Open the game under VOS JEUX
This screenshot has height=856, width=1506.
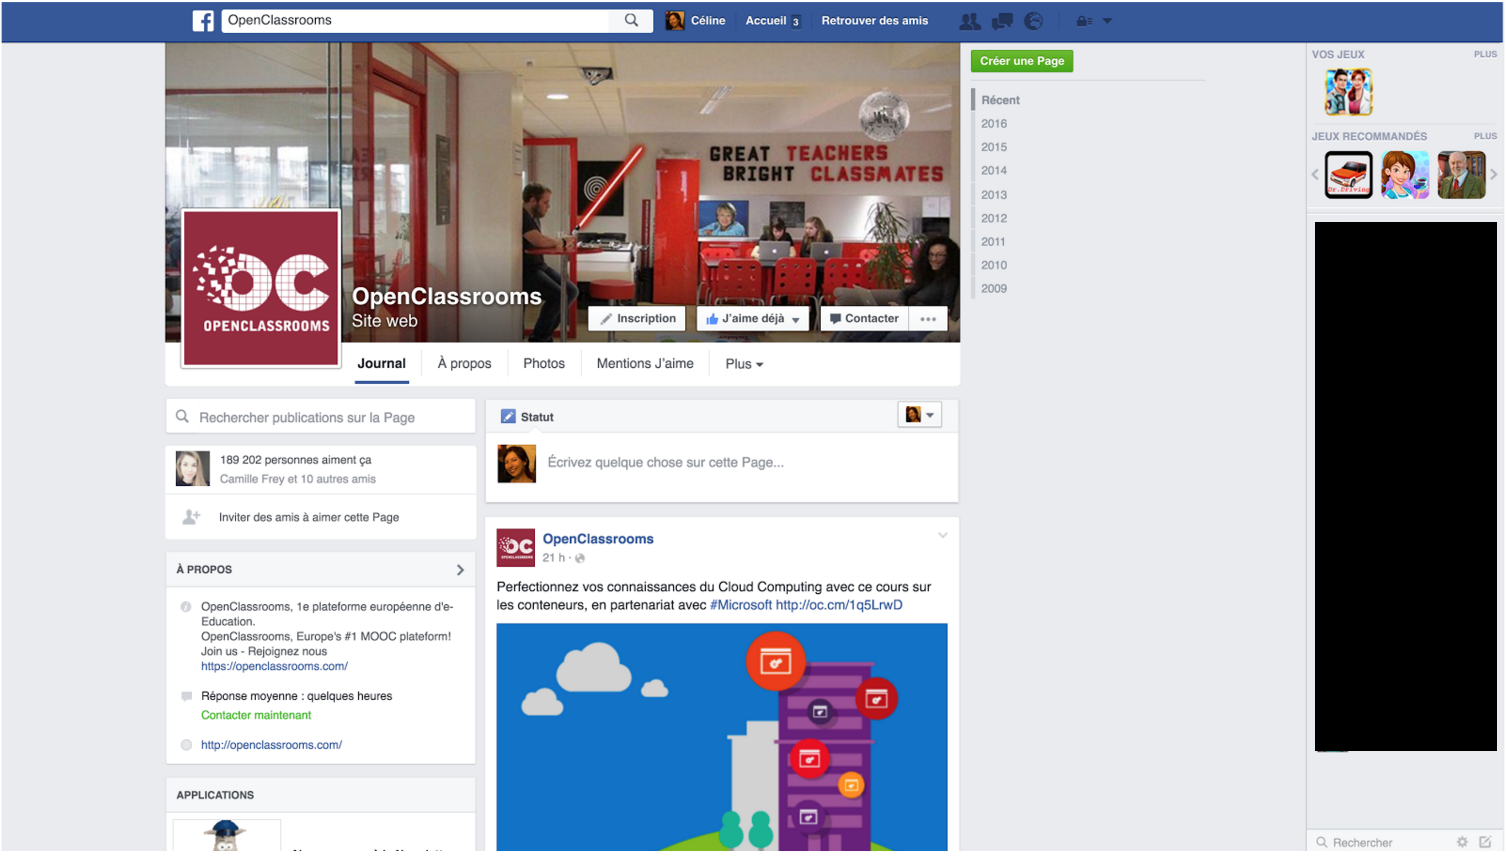(x=1348, y=92)
